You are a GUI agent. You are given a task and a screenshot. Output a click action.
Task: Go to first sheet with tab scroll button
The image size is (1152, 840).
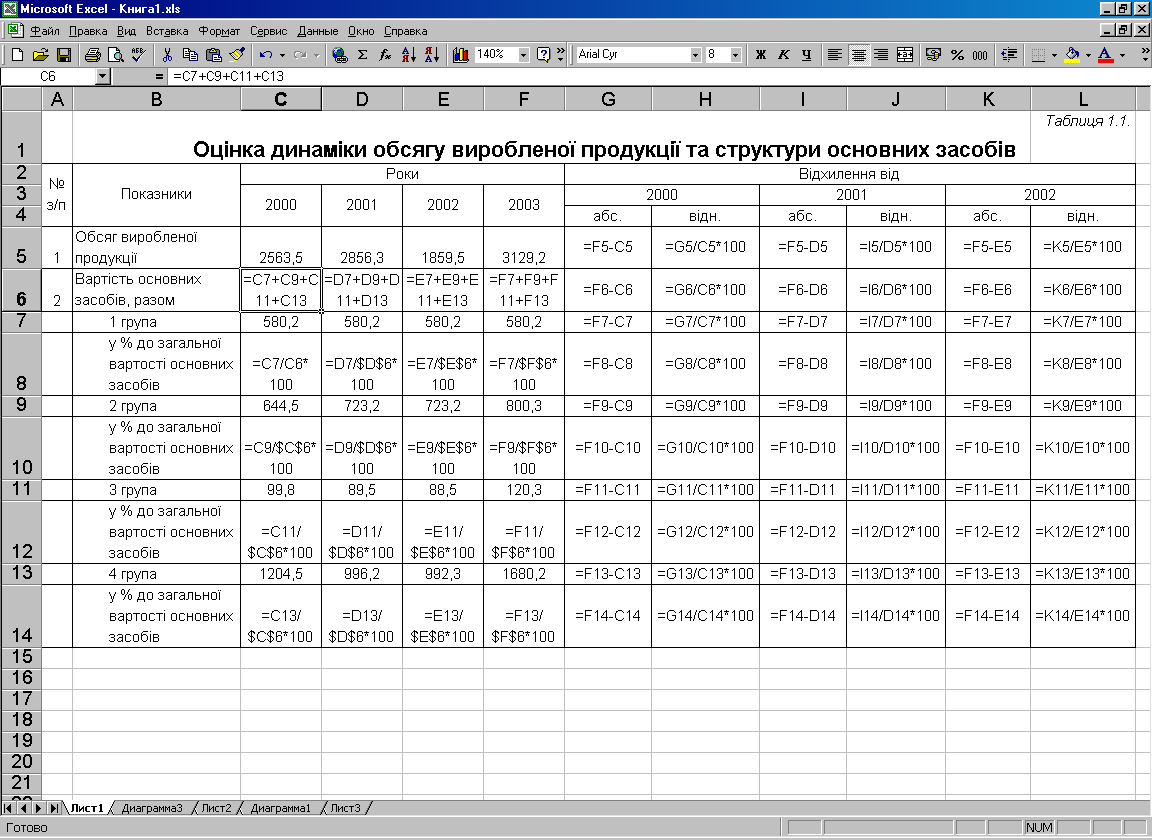pos(8,808)
